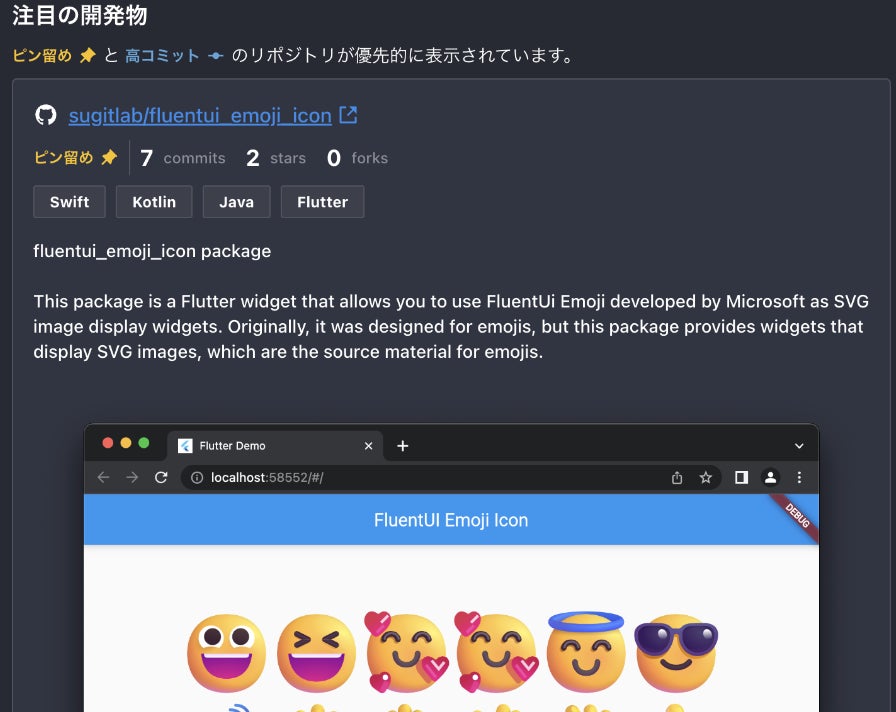Click the GitHub logo icon
896x712 pixels.
click(46, 115)
